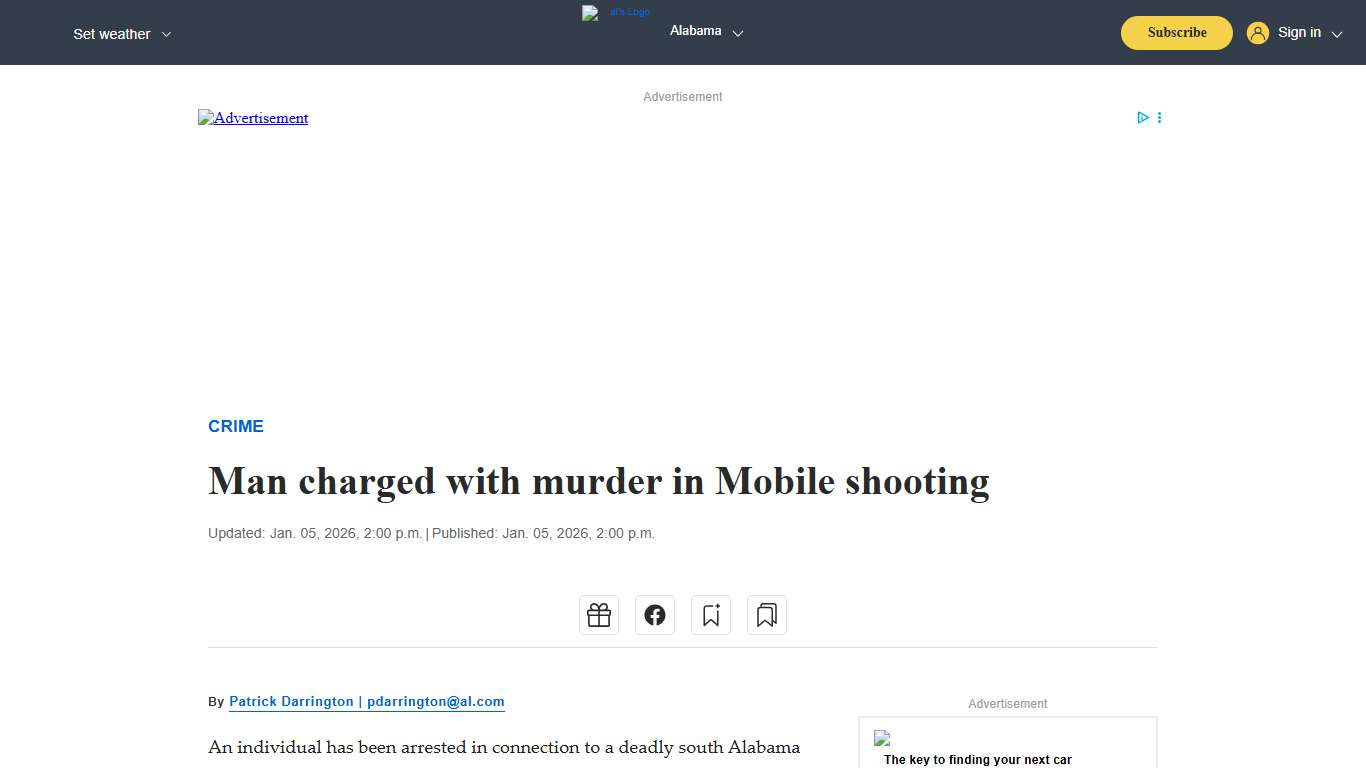Click the car-finder advertisement thumbnail
The height and width of the screenshot is (768, 1366).
pyautogui.click(x=882, y=739)
